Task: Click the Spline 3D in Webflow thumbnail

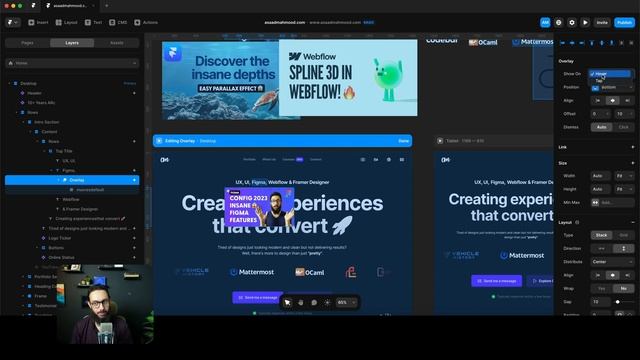Action: tap(348, 78)
